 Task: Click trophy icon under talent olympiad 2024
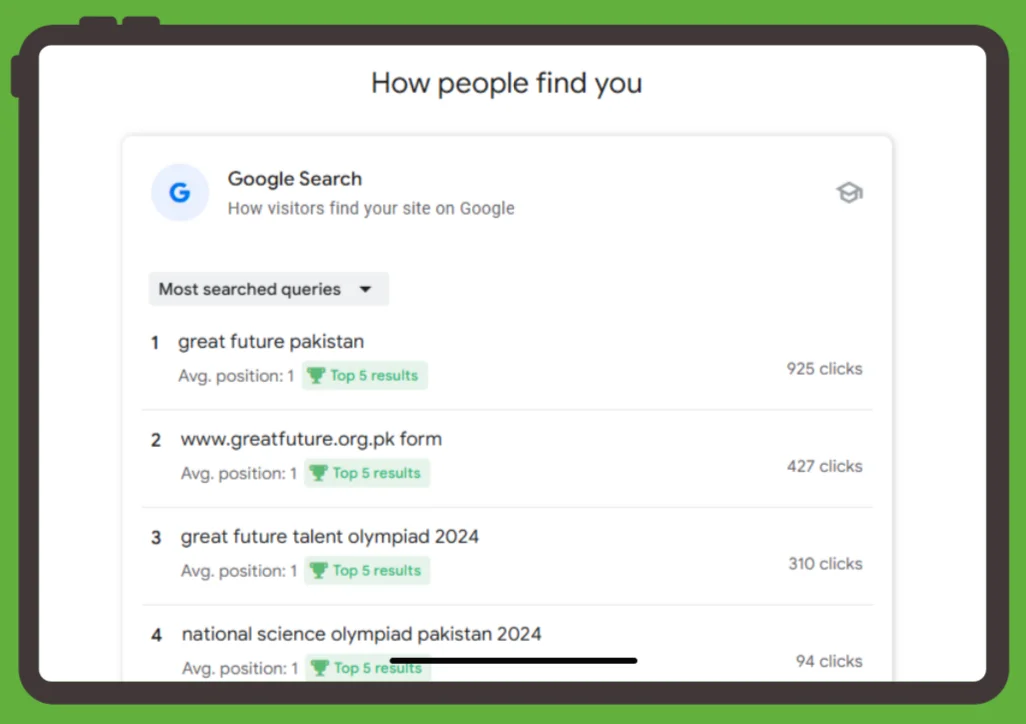tap(319, 571)
